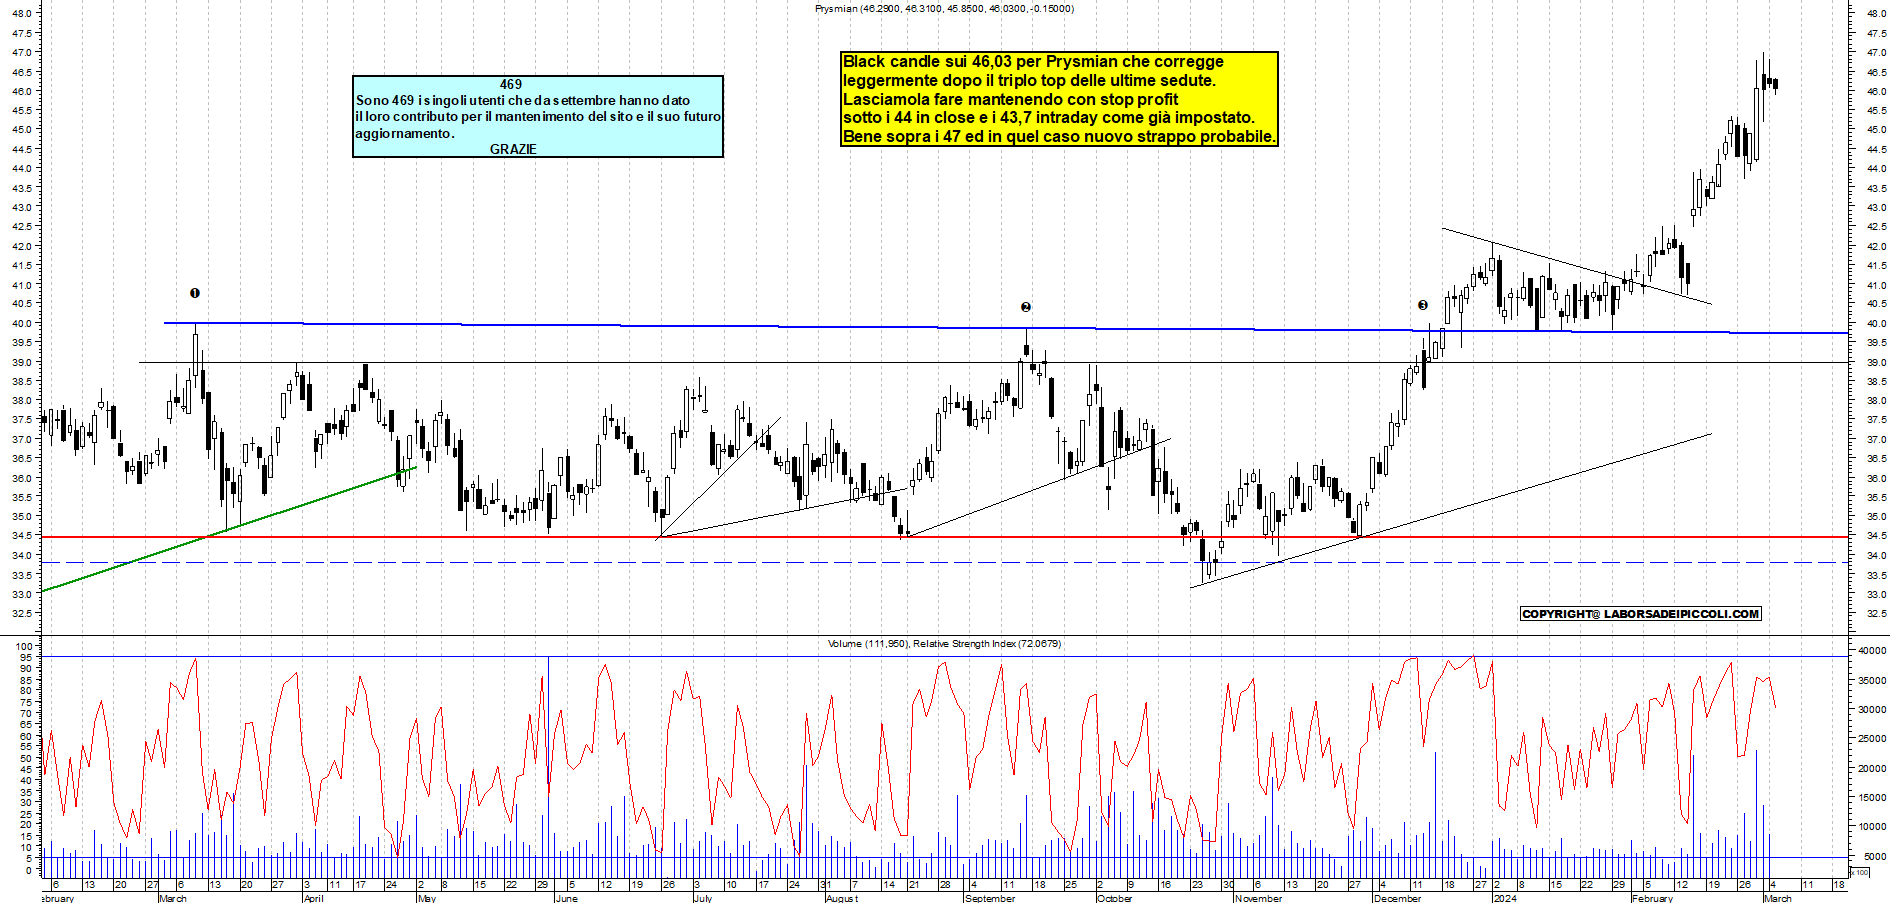This screenshot has height=903, width=1890.
Task: Click the circled number 3 breakout marker
Action: (x=1423, y=305)
